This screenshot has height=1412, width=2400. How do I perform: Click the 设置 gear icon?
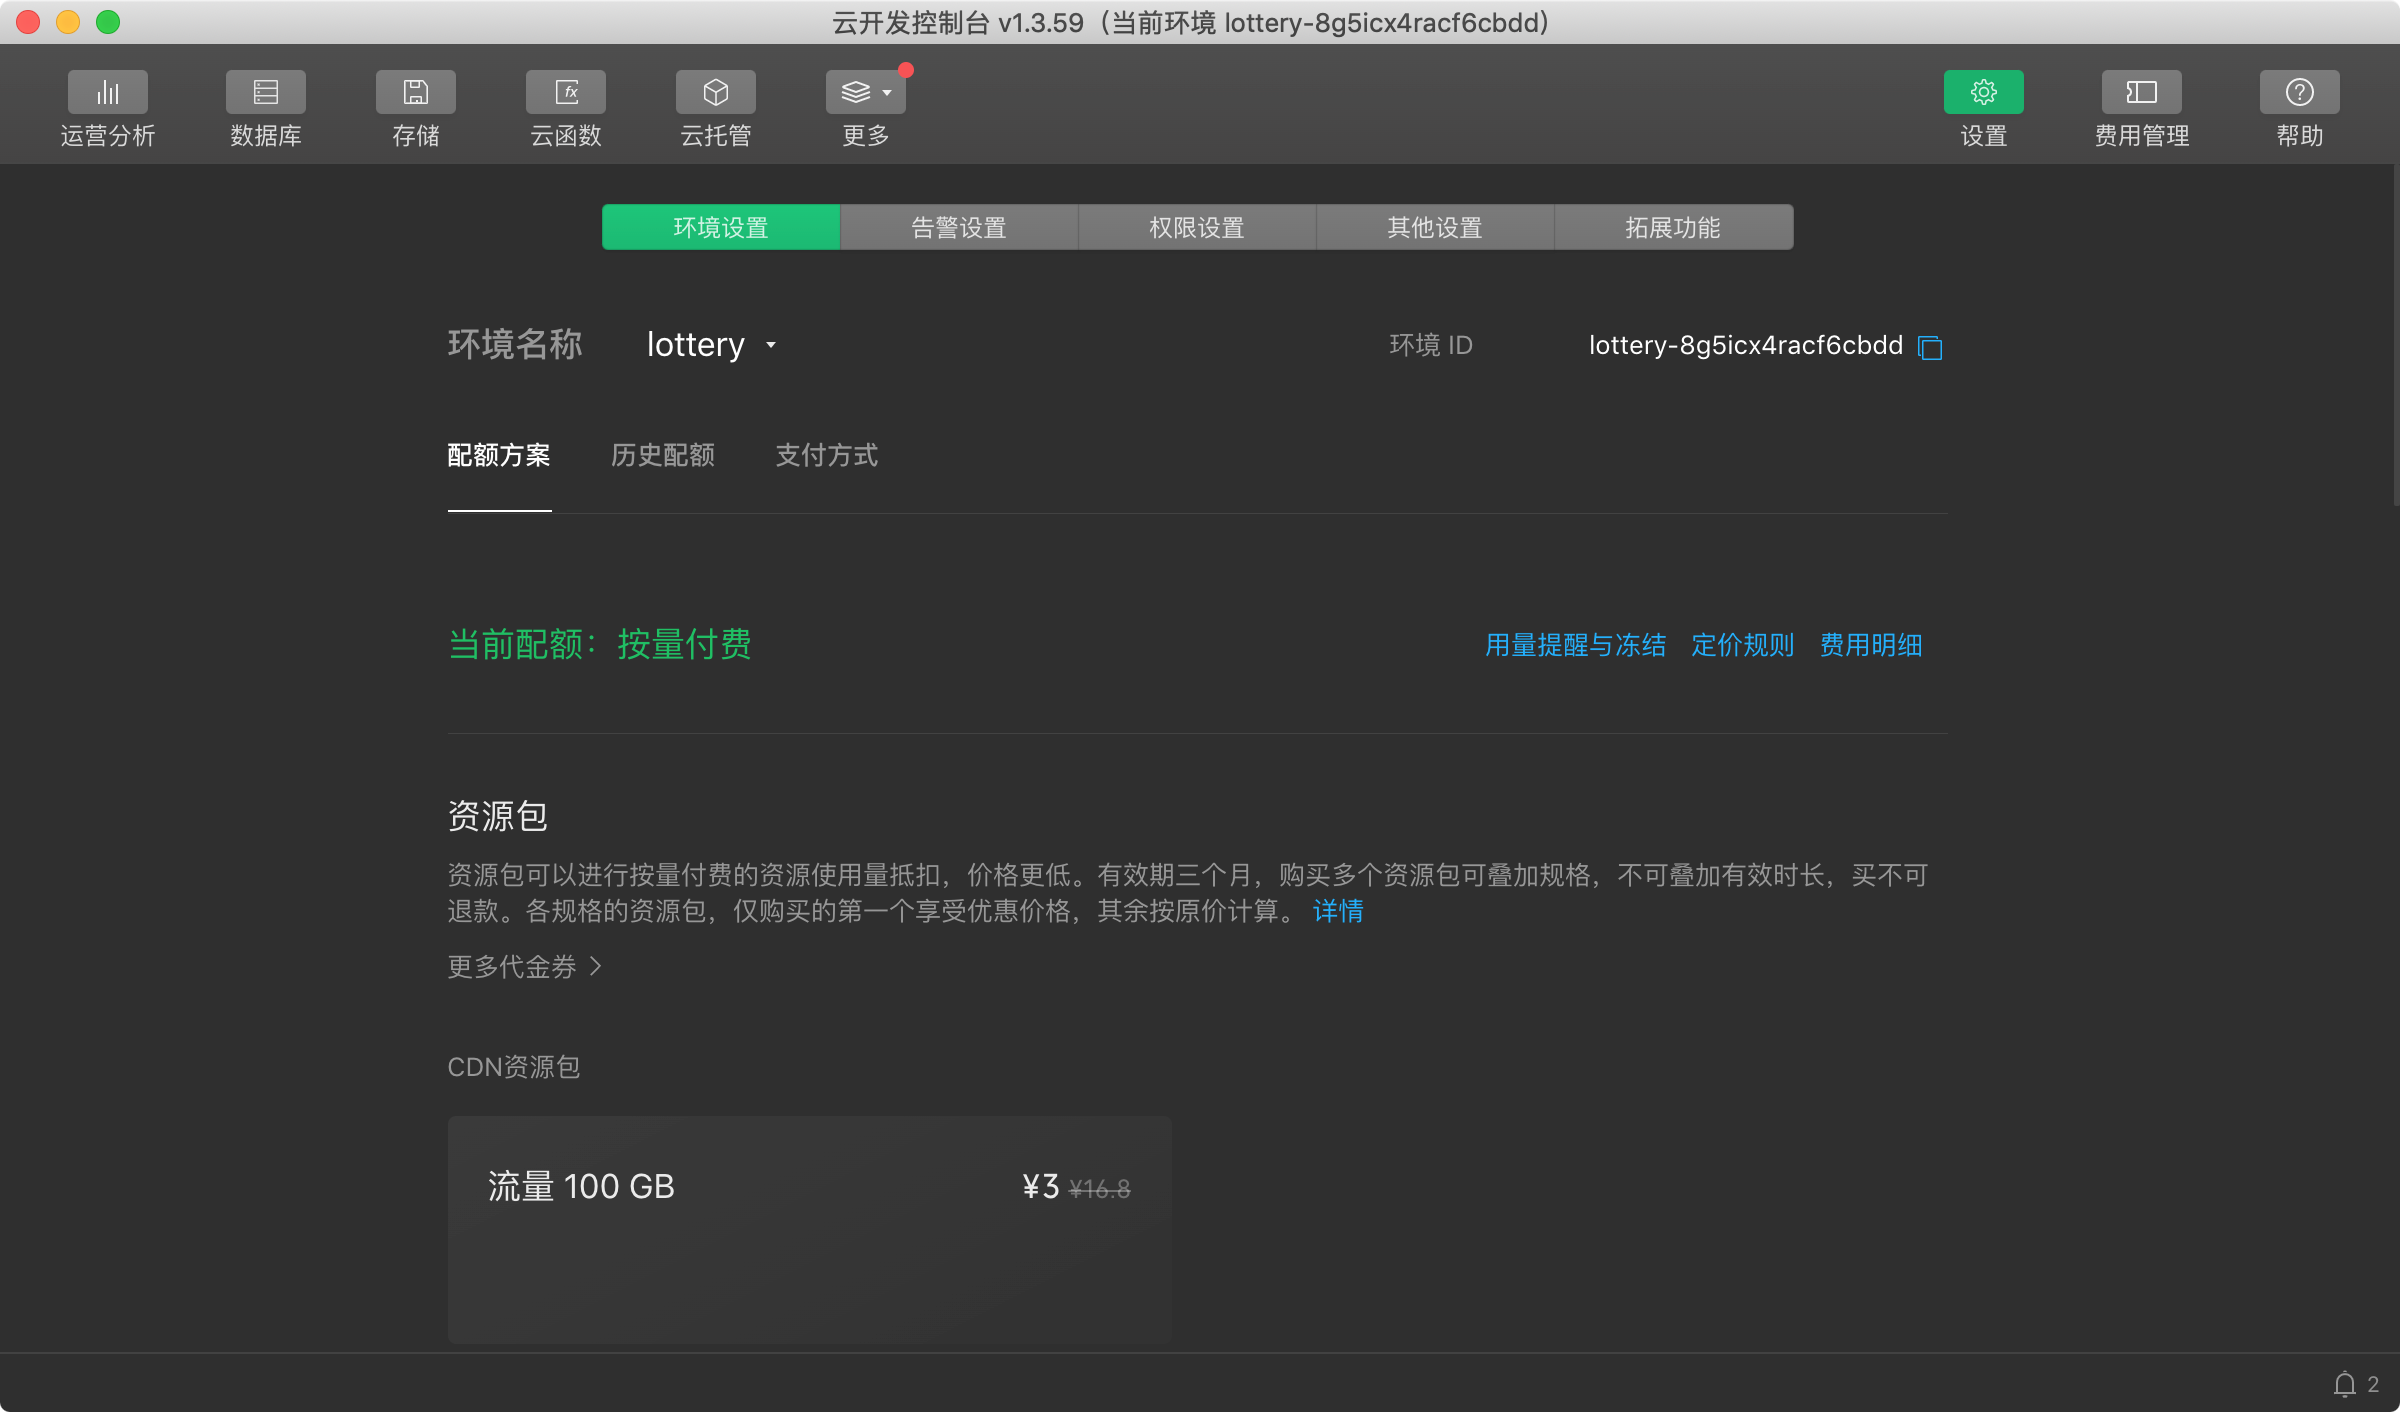(x=1983, y=92)
